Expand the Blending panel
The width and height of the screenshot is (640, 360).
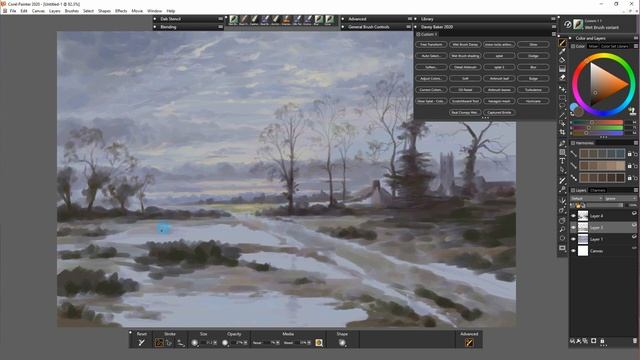click(155, 27)
